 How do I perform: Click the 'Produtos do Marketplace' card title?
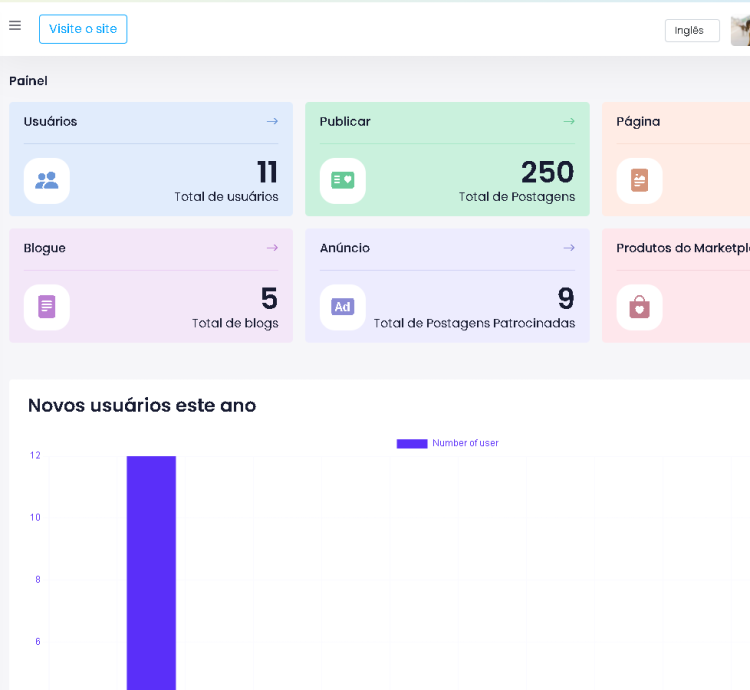(682, 247)
